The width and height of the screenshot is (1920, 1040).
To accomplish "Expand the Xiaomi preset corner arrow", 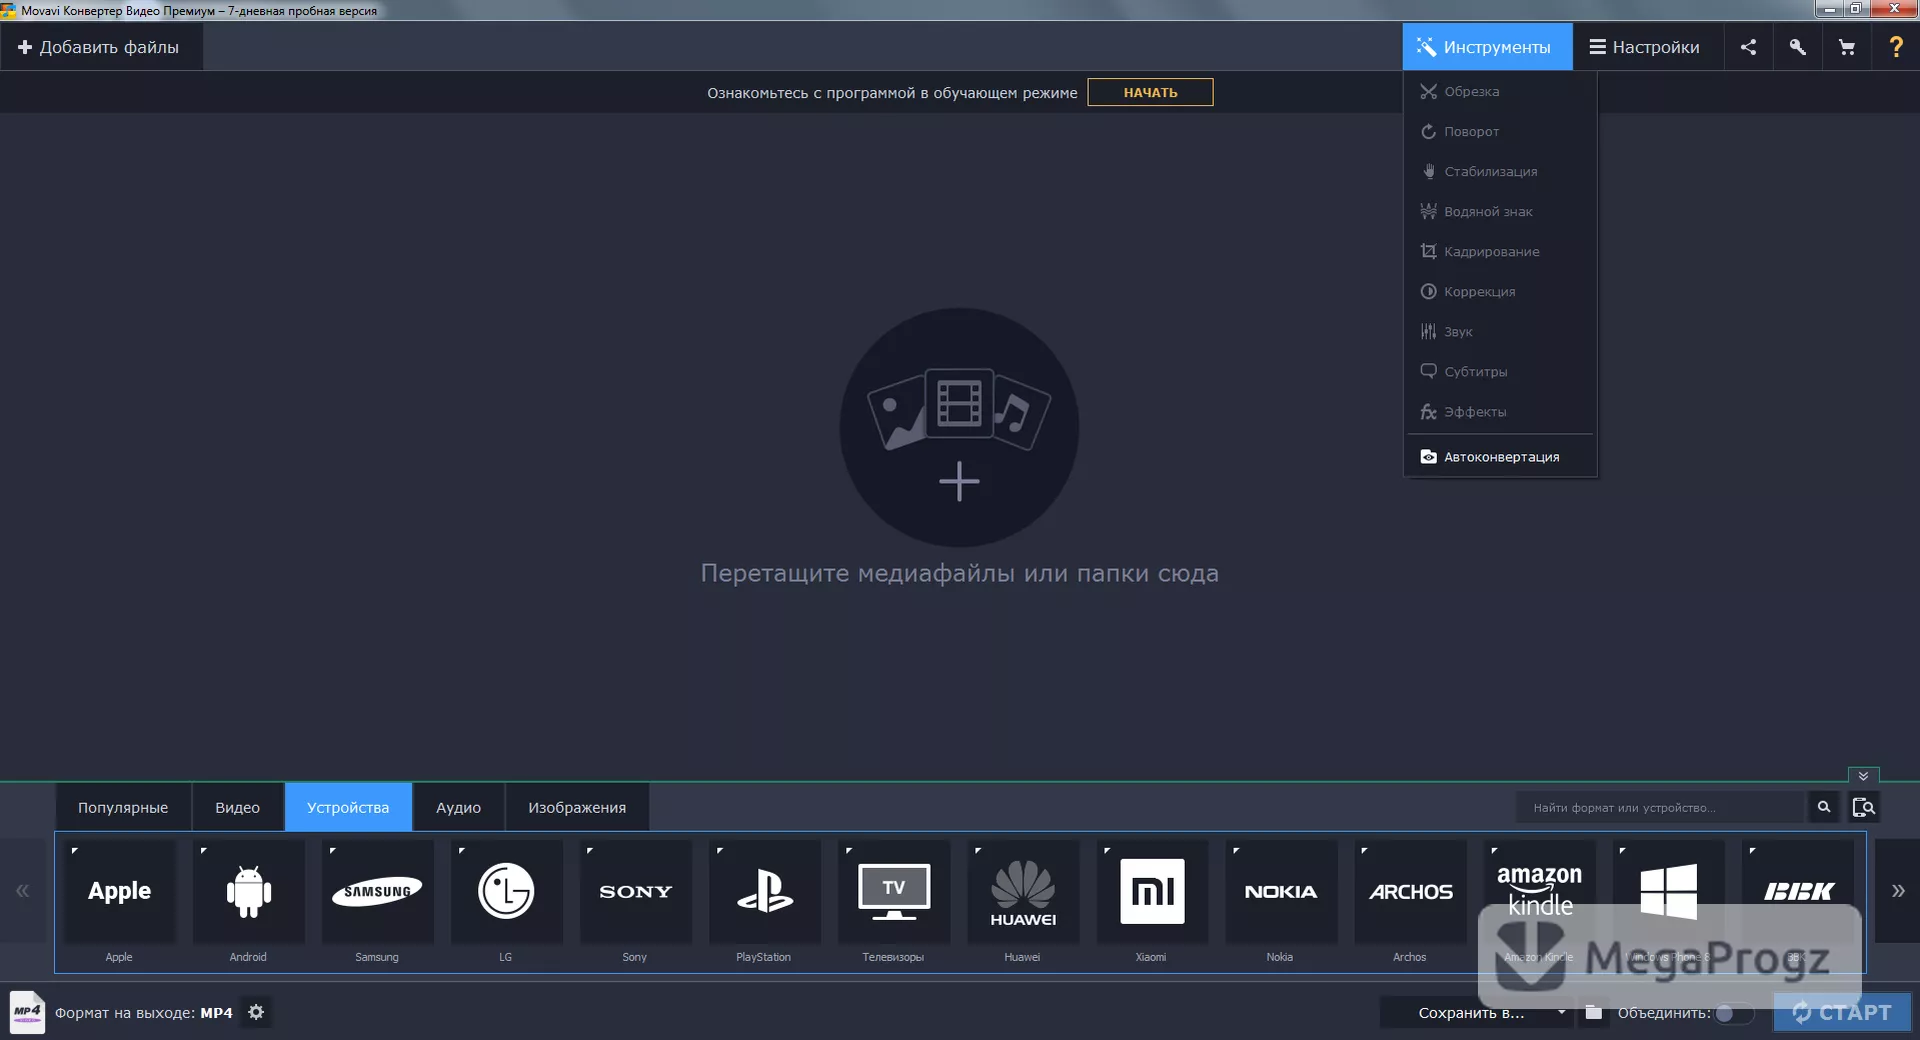I will (1107, 851).
